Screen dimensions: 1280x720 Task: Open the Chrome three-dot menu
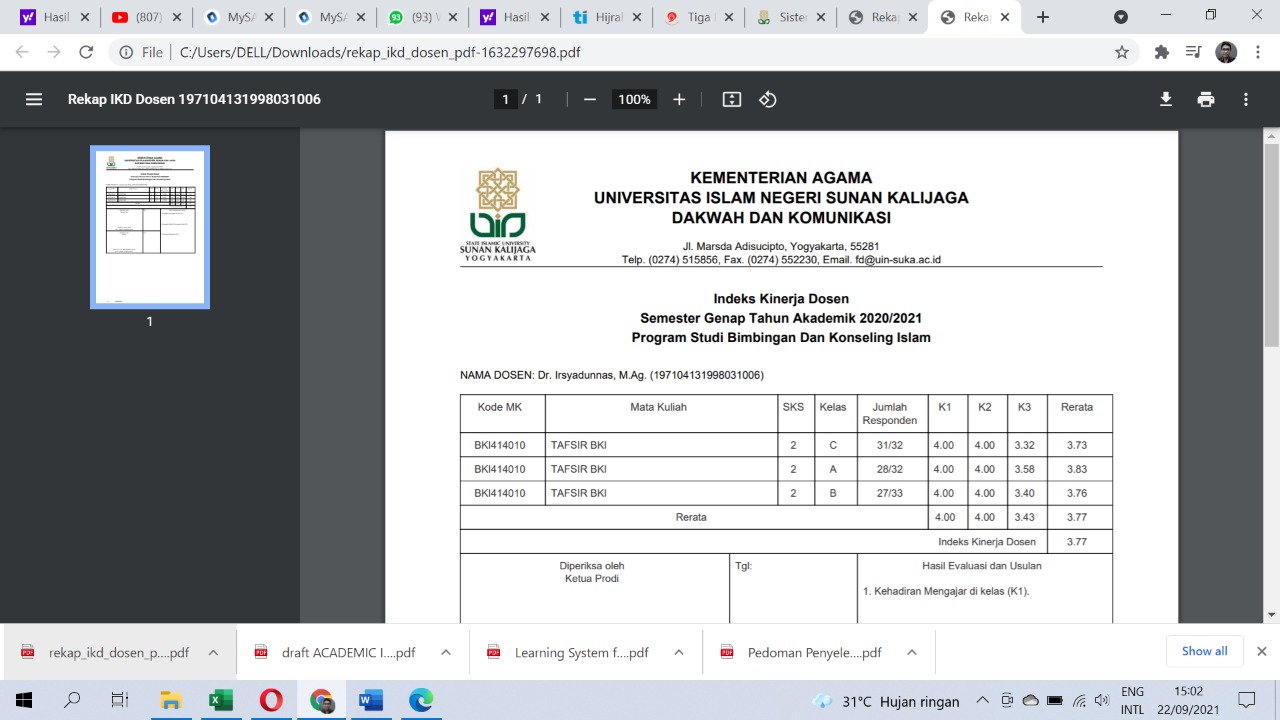(1258, 52)
